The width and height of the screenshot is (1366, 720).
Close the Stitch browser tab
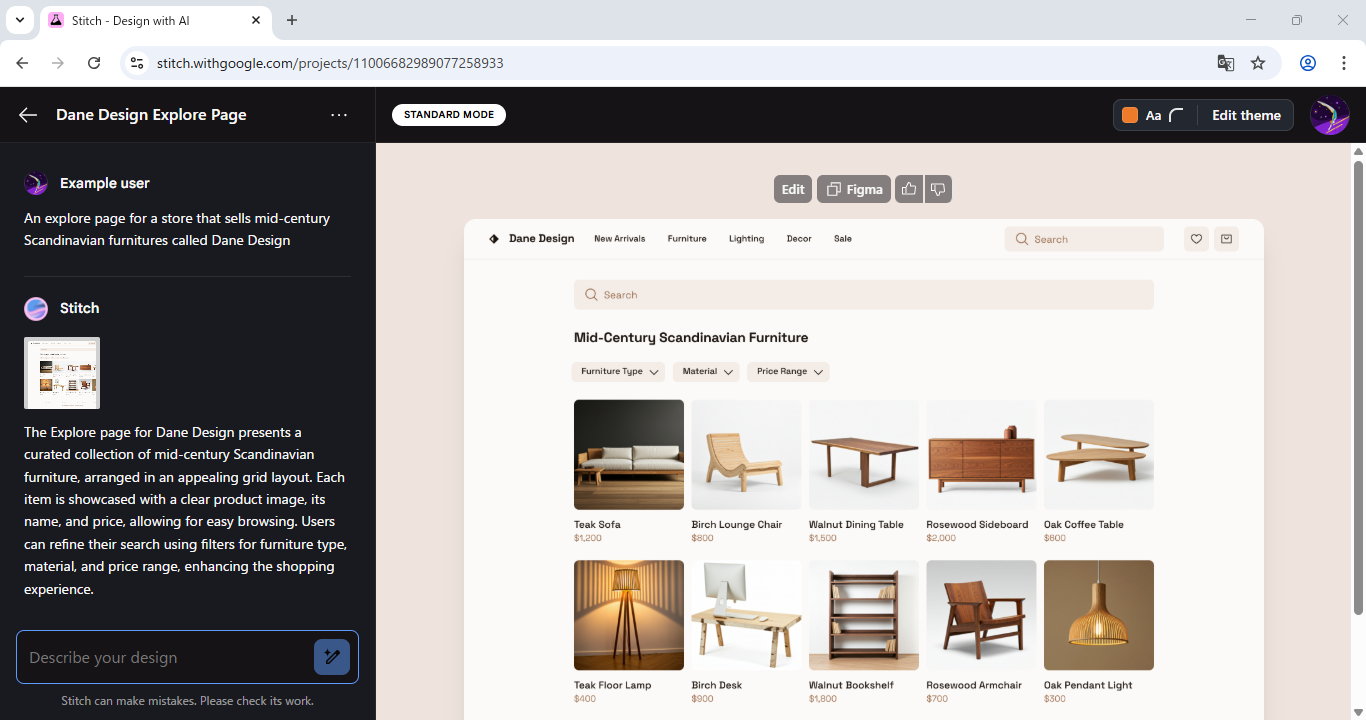point(256,20)
